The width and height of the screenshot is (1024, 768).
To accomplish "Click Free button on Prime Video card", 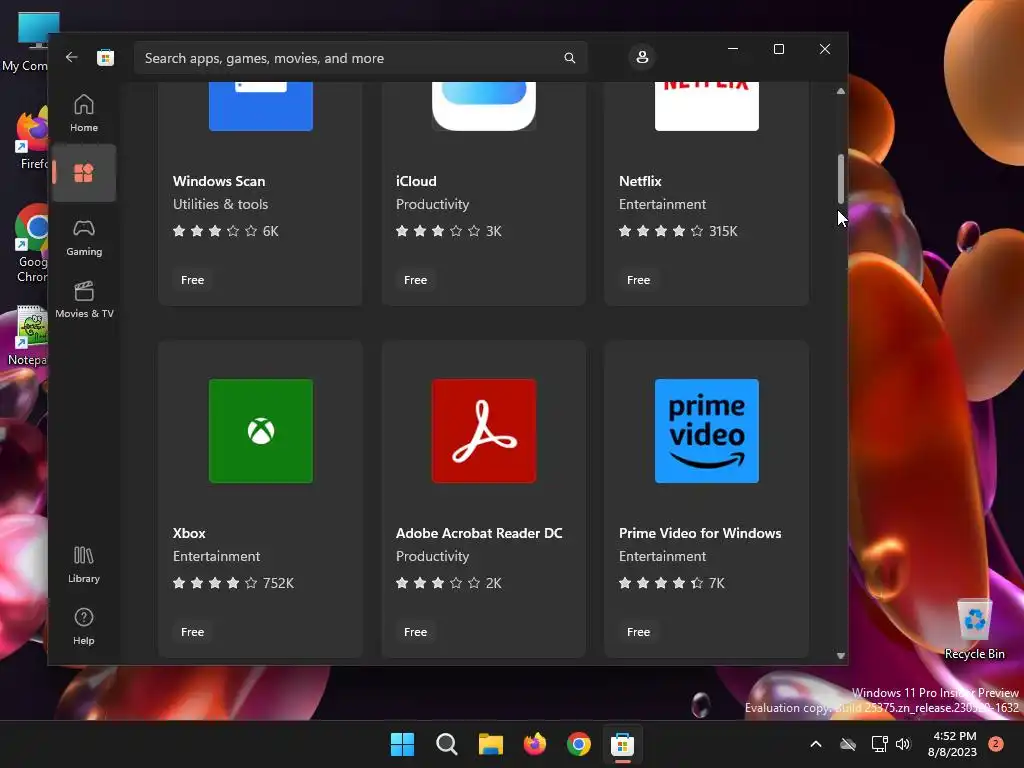I will [638, 632].
